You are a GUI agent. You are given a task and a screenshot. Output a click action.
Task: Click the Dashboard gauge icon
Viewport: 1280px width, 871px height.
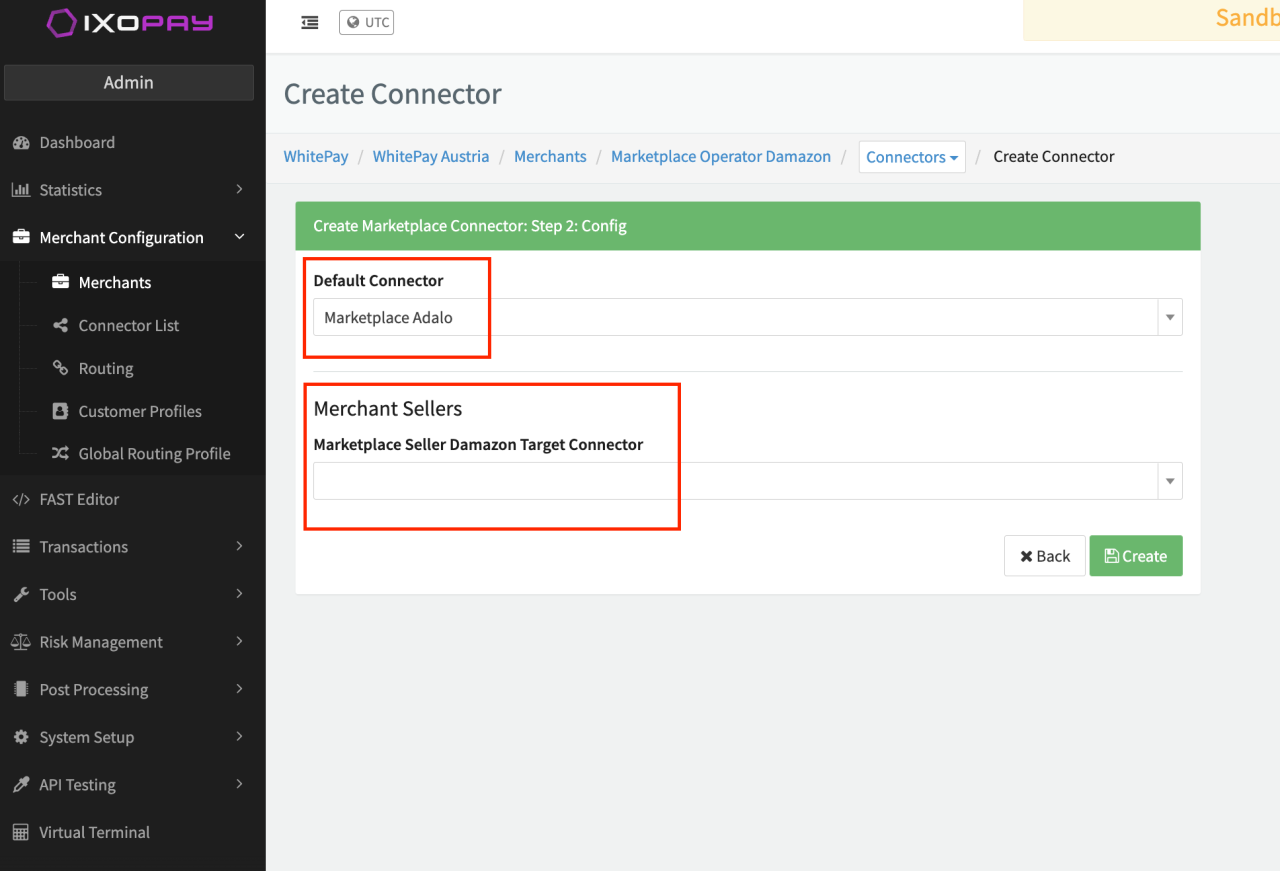21,143
